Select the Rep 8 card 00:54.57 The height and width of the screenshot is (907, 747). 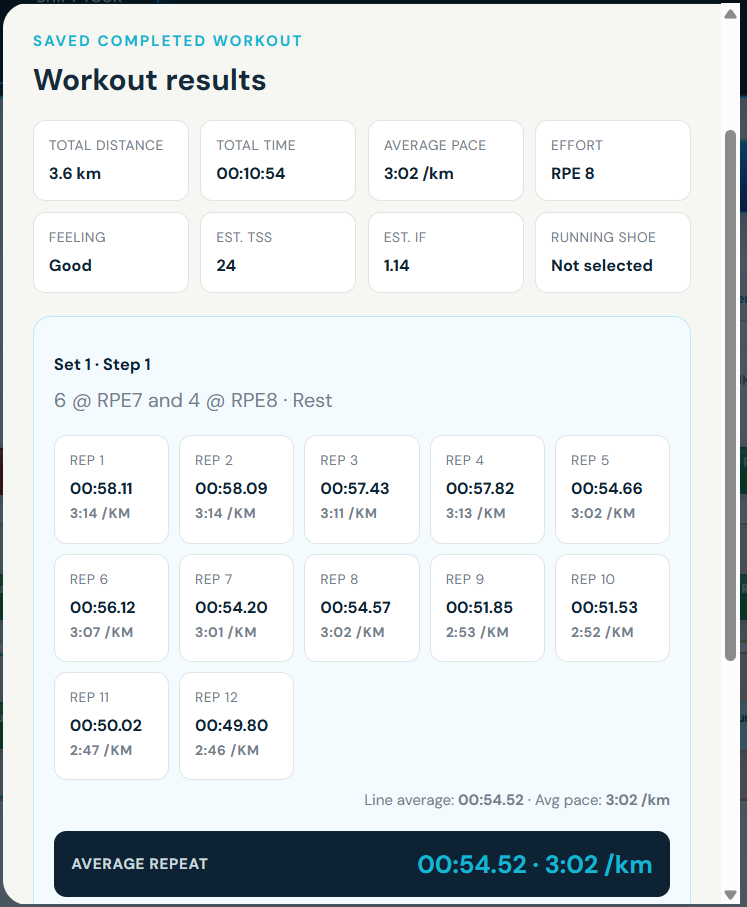point(362,608)
